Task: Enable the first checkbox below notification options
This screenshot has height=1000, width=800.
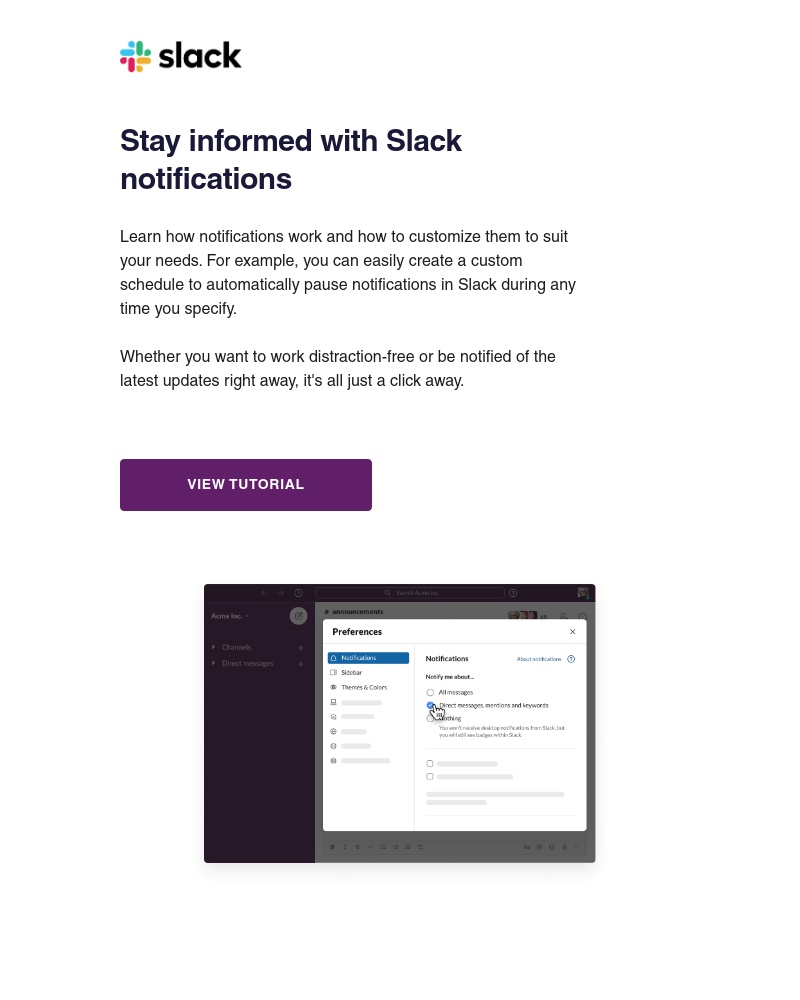Action: [430, 763]
